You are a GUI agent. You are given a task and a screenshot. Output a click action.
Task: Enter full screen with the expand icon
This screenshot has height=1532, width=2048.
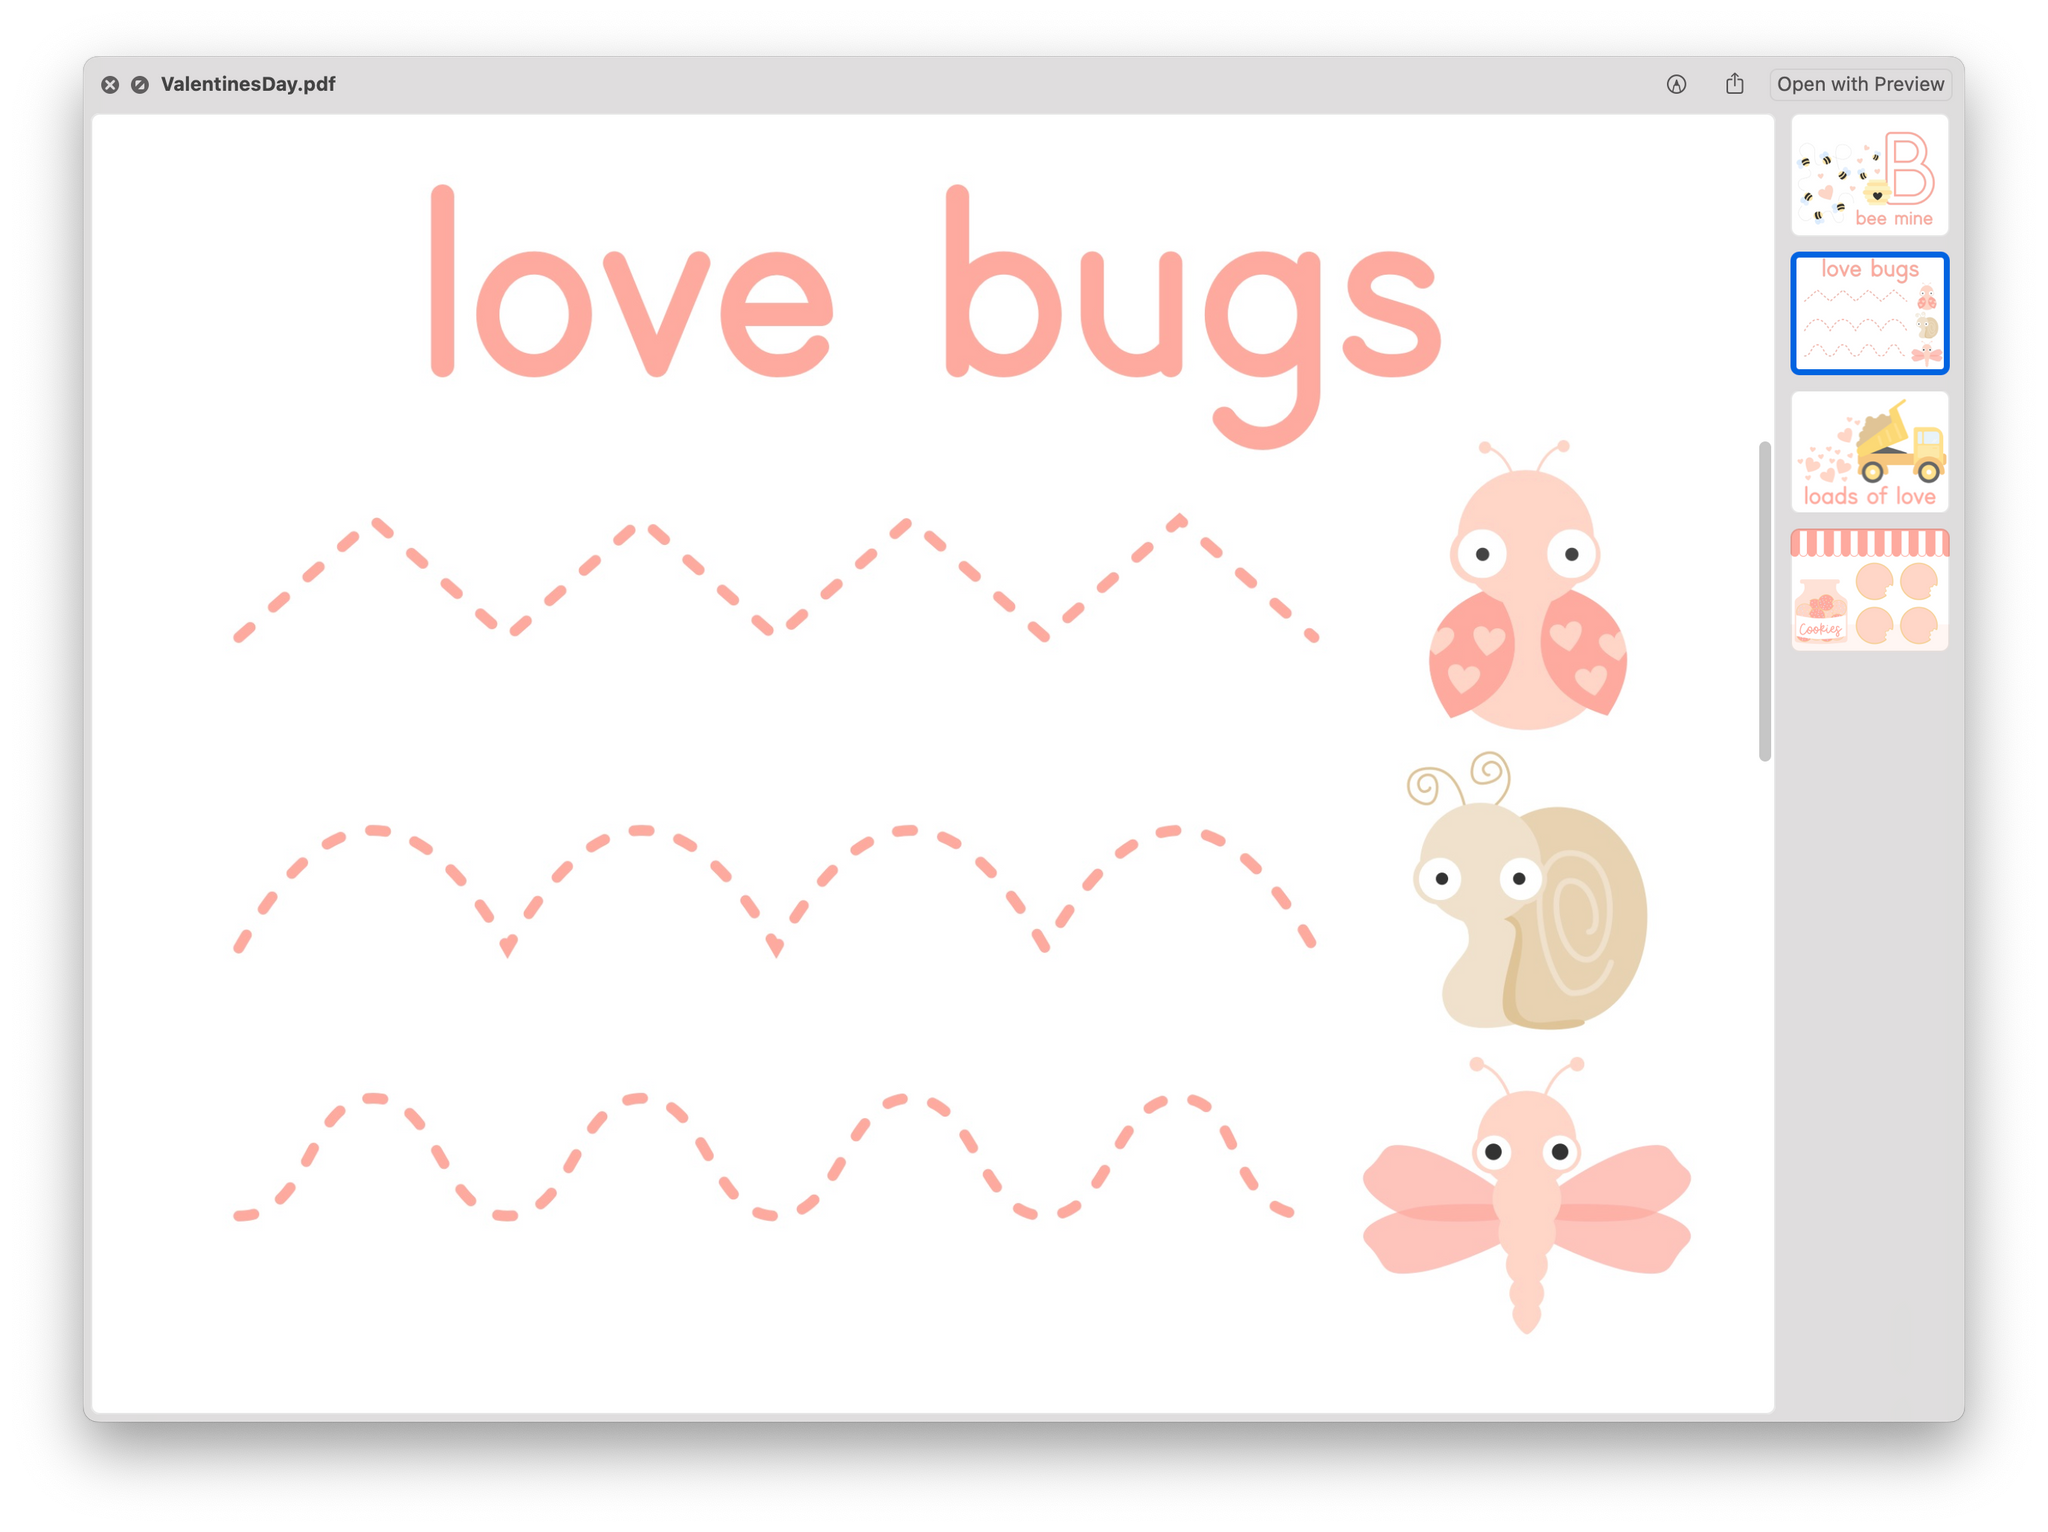[x=140, y=85]
